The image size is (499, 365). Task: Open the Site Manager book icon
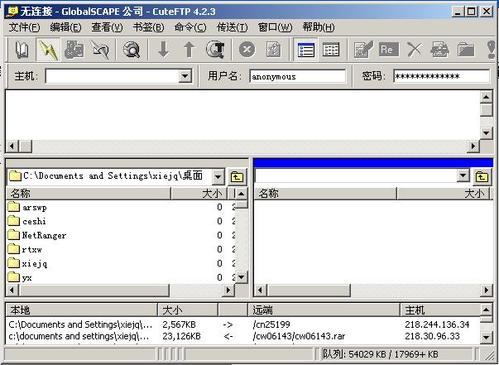click(x=22, y=50)
